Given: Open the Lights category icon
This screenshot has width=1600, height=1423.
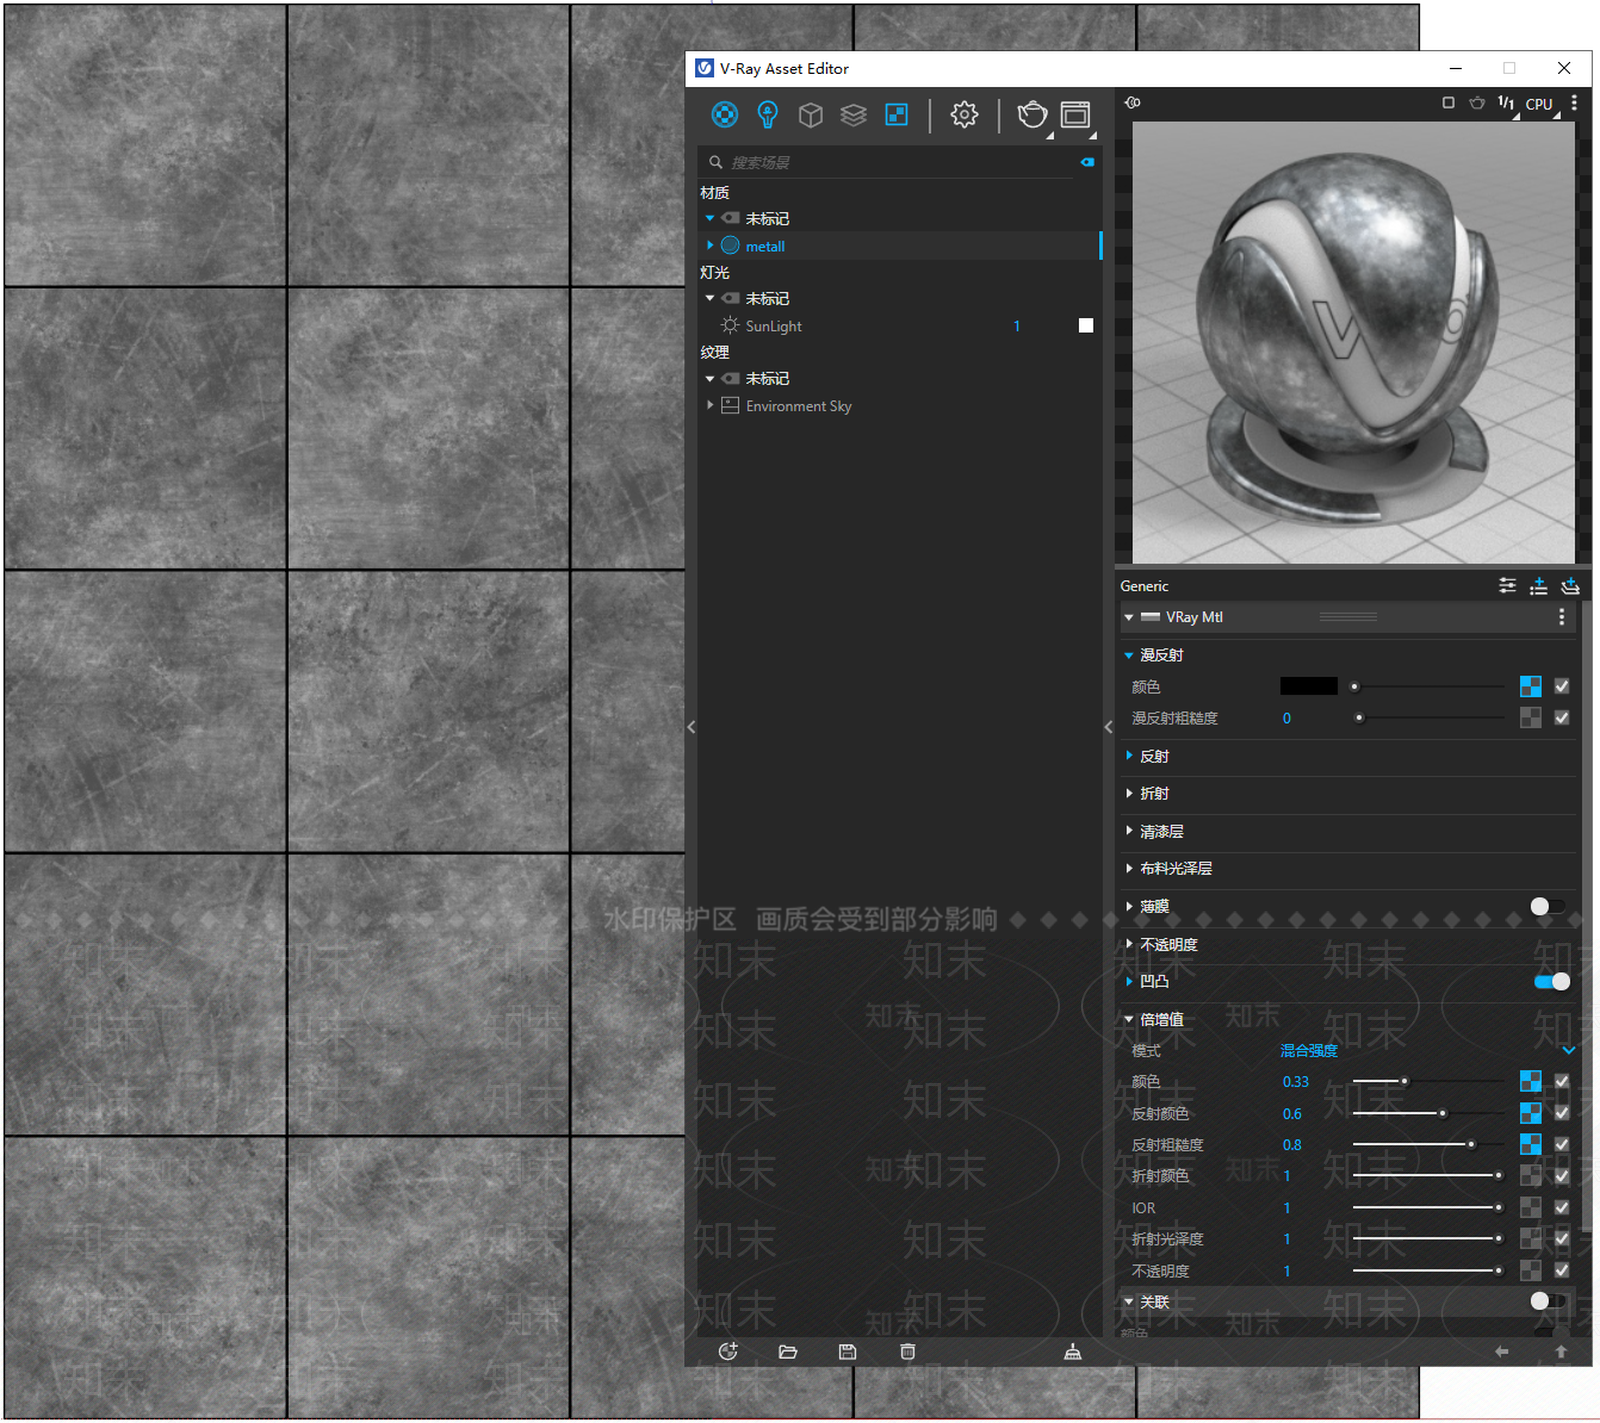Looking at the screenshot, I should pos(767,115).
